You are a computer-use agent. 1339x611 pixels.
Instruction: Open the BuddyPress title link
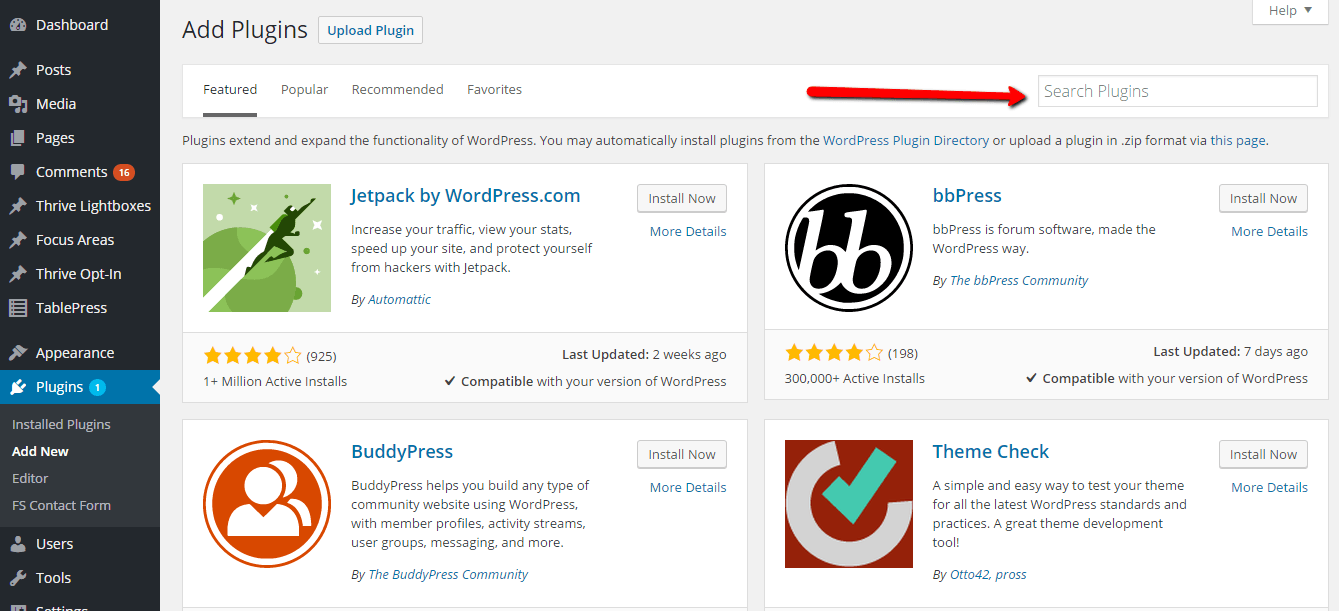point(402,452)
